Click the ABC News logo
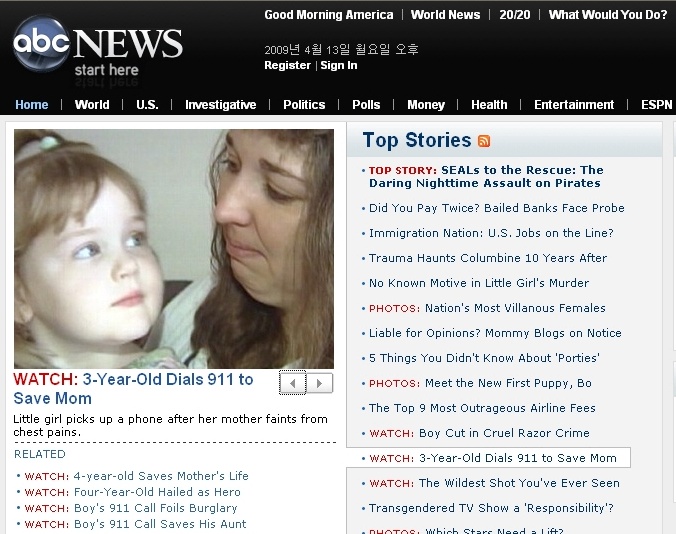 (98, 48)
